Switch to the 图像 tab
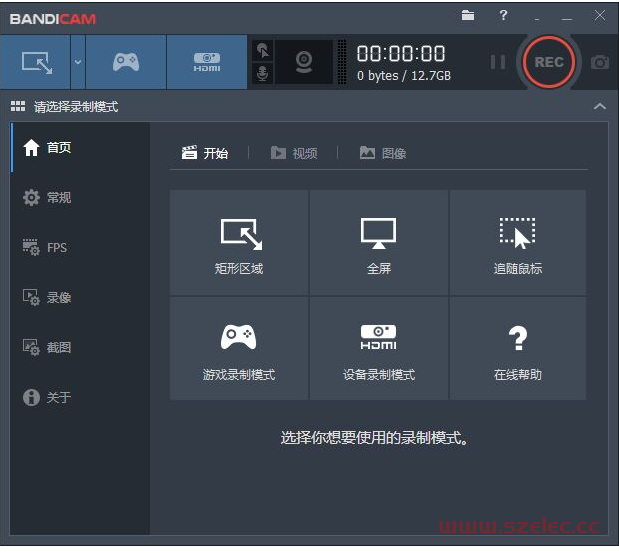This screenshot has width=619, height=553. 383,153
